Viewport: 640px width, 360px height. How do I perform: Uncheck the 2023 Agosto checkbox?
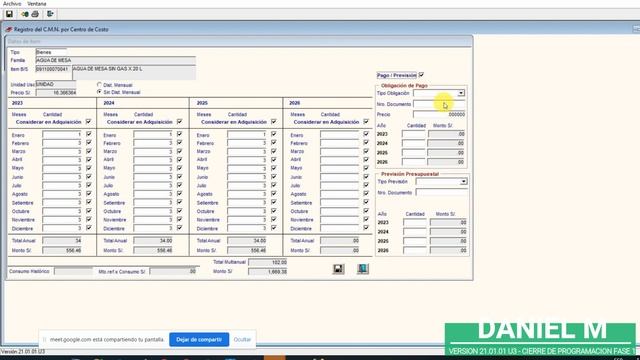(89, 193)
